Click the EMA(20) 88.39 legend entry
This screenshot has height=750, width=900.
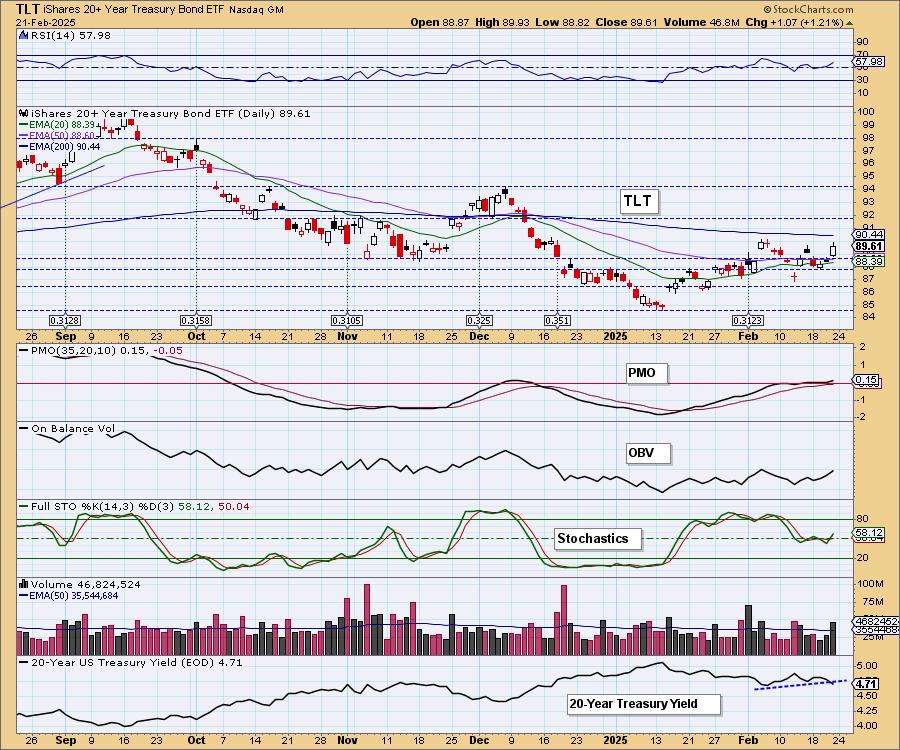[x=58, y=124]
